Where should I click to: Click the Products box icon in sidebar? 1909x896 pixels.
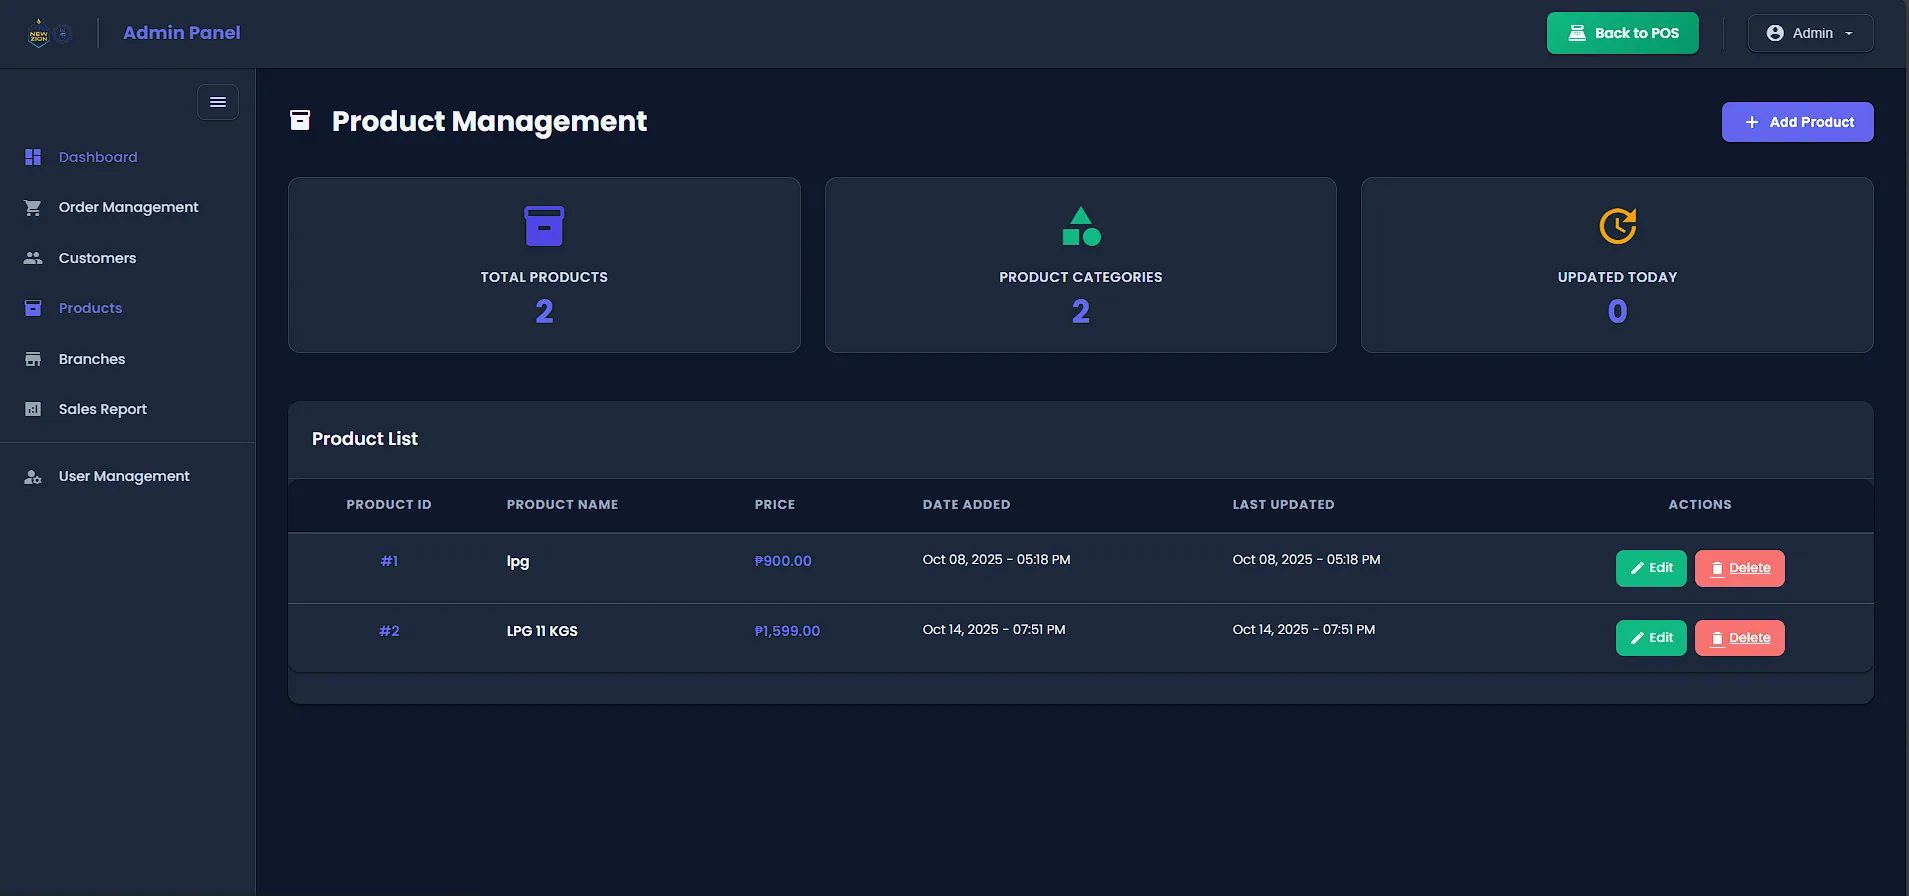tap(33, 308)
